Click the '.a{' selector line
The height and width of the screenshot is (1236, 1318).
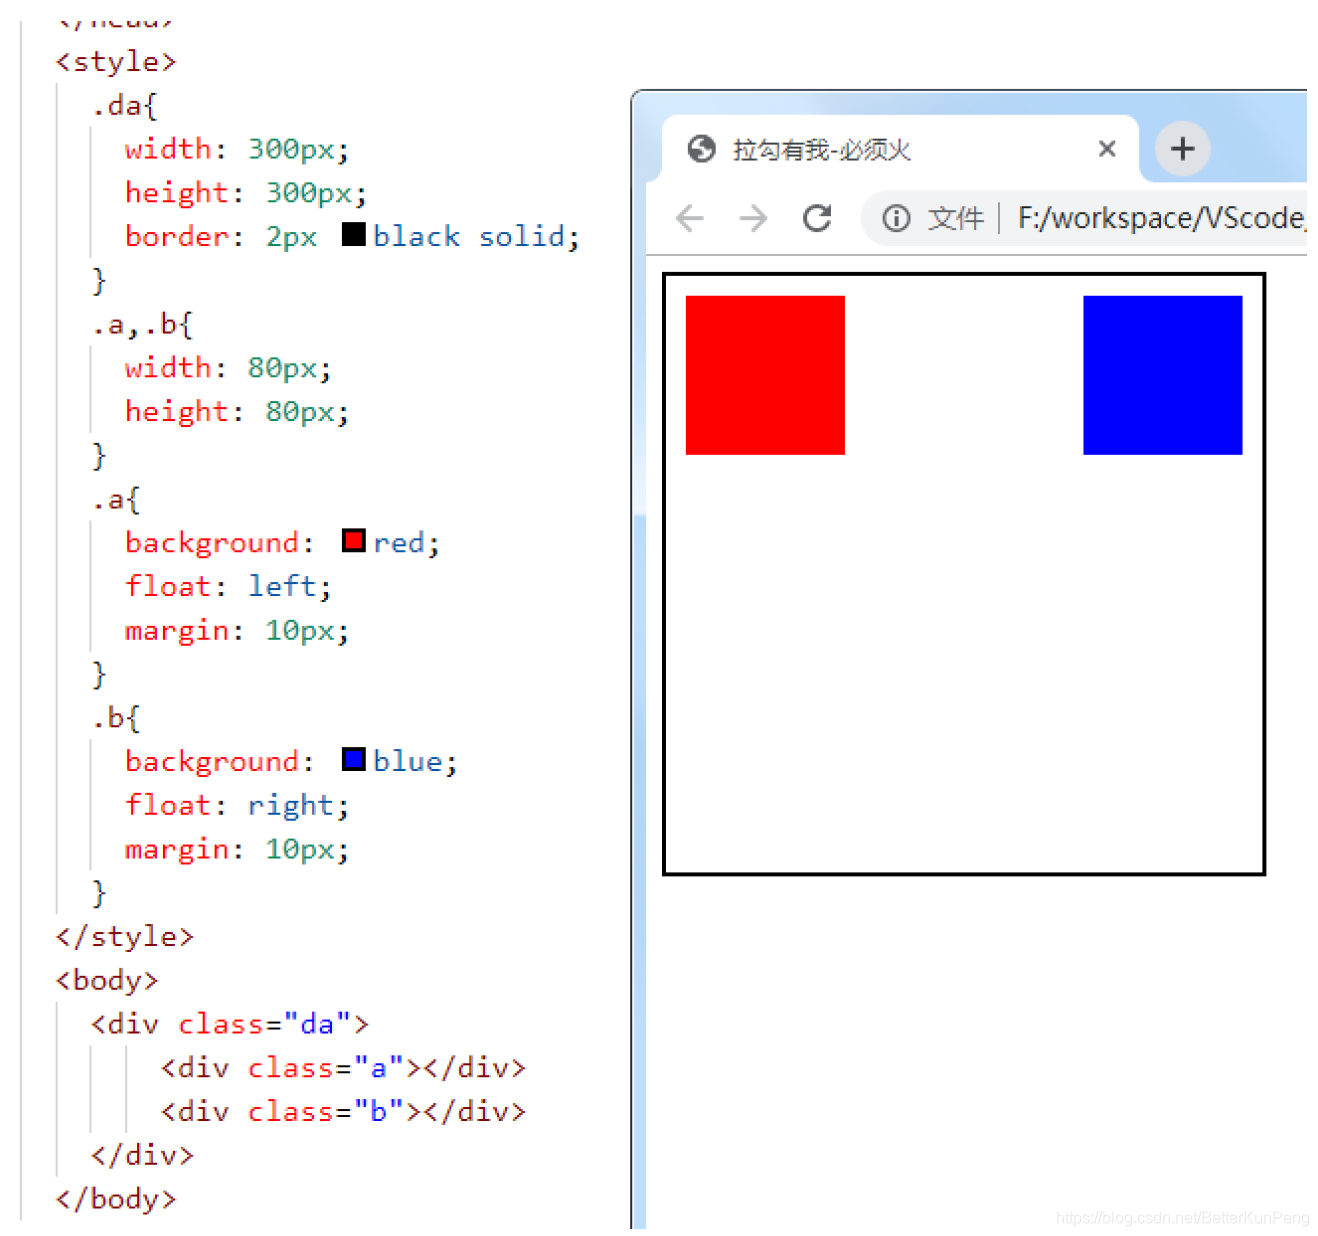pos(116,499)
